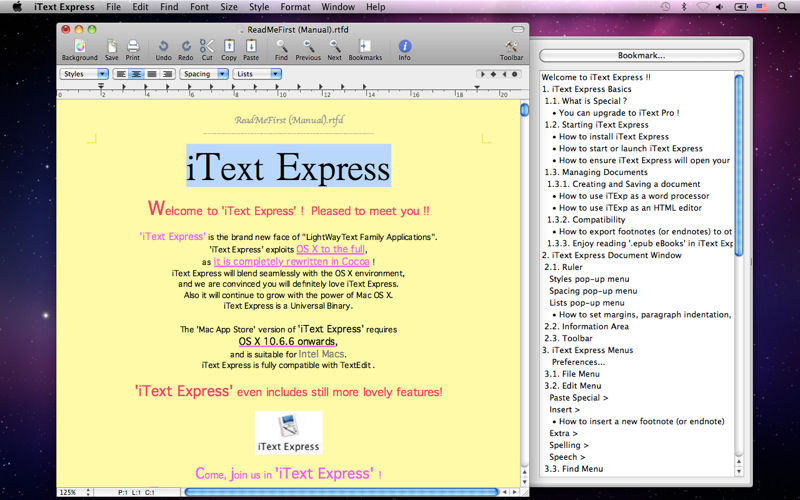Click the Redo toolbar icon
Image resolution: width=800 pixels, height=500 pixels.
coord(186,50)
